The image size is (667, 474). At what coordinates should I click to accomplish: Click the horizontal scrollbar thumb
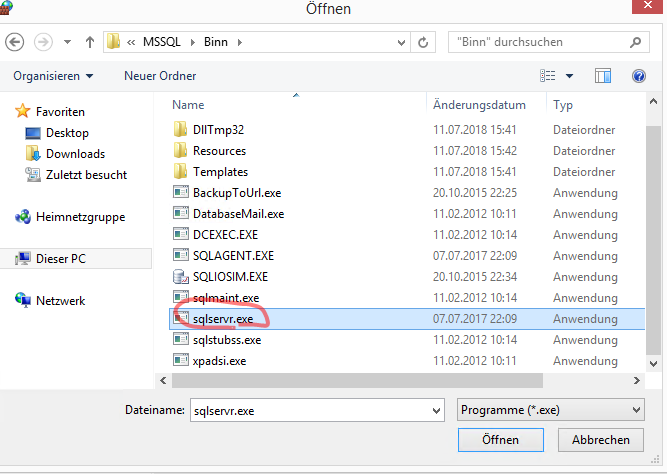tap(357, 380)
